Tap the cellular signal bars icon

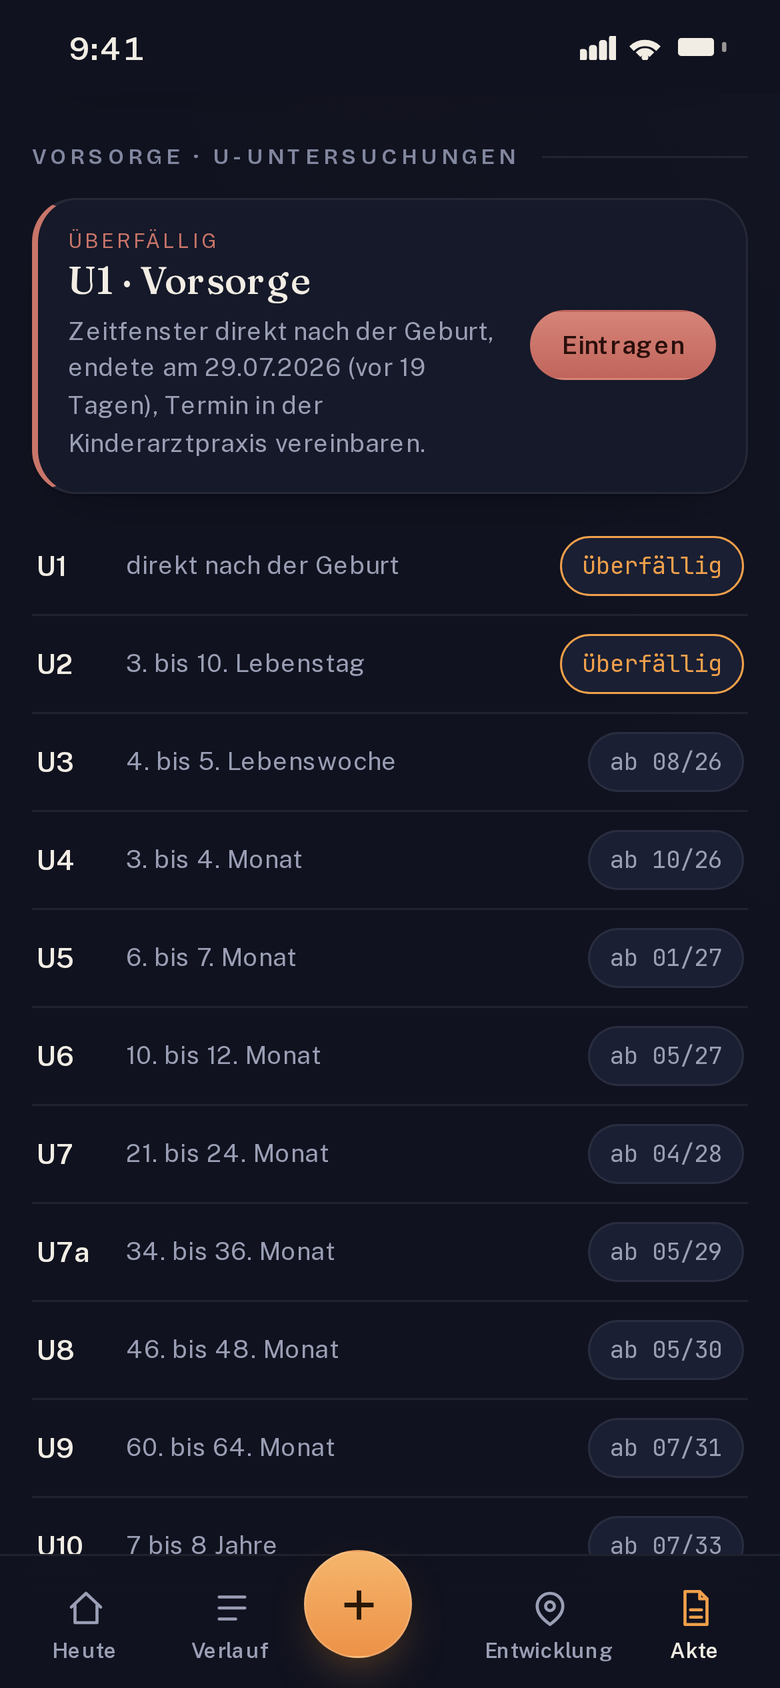tap(598, 48)
